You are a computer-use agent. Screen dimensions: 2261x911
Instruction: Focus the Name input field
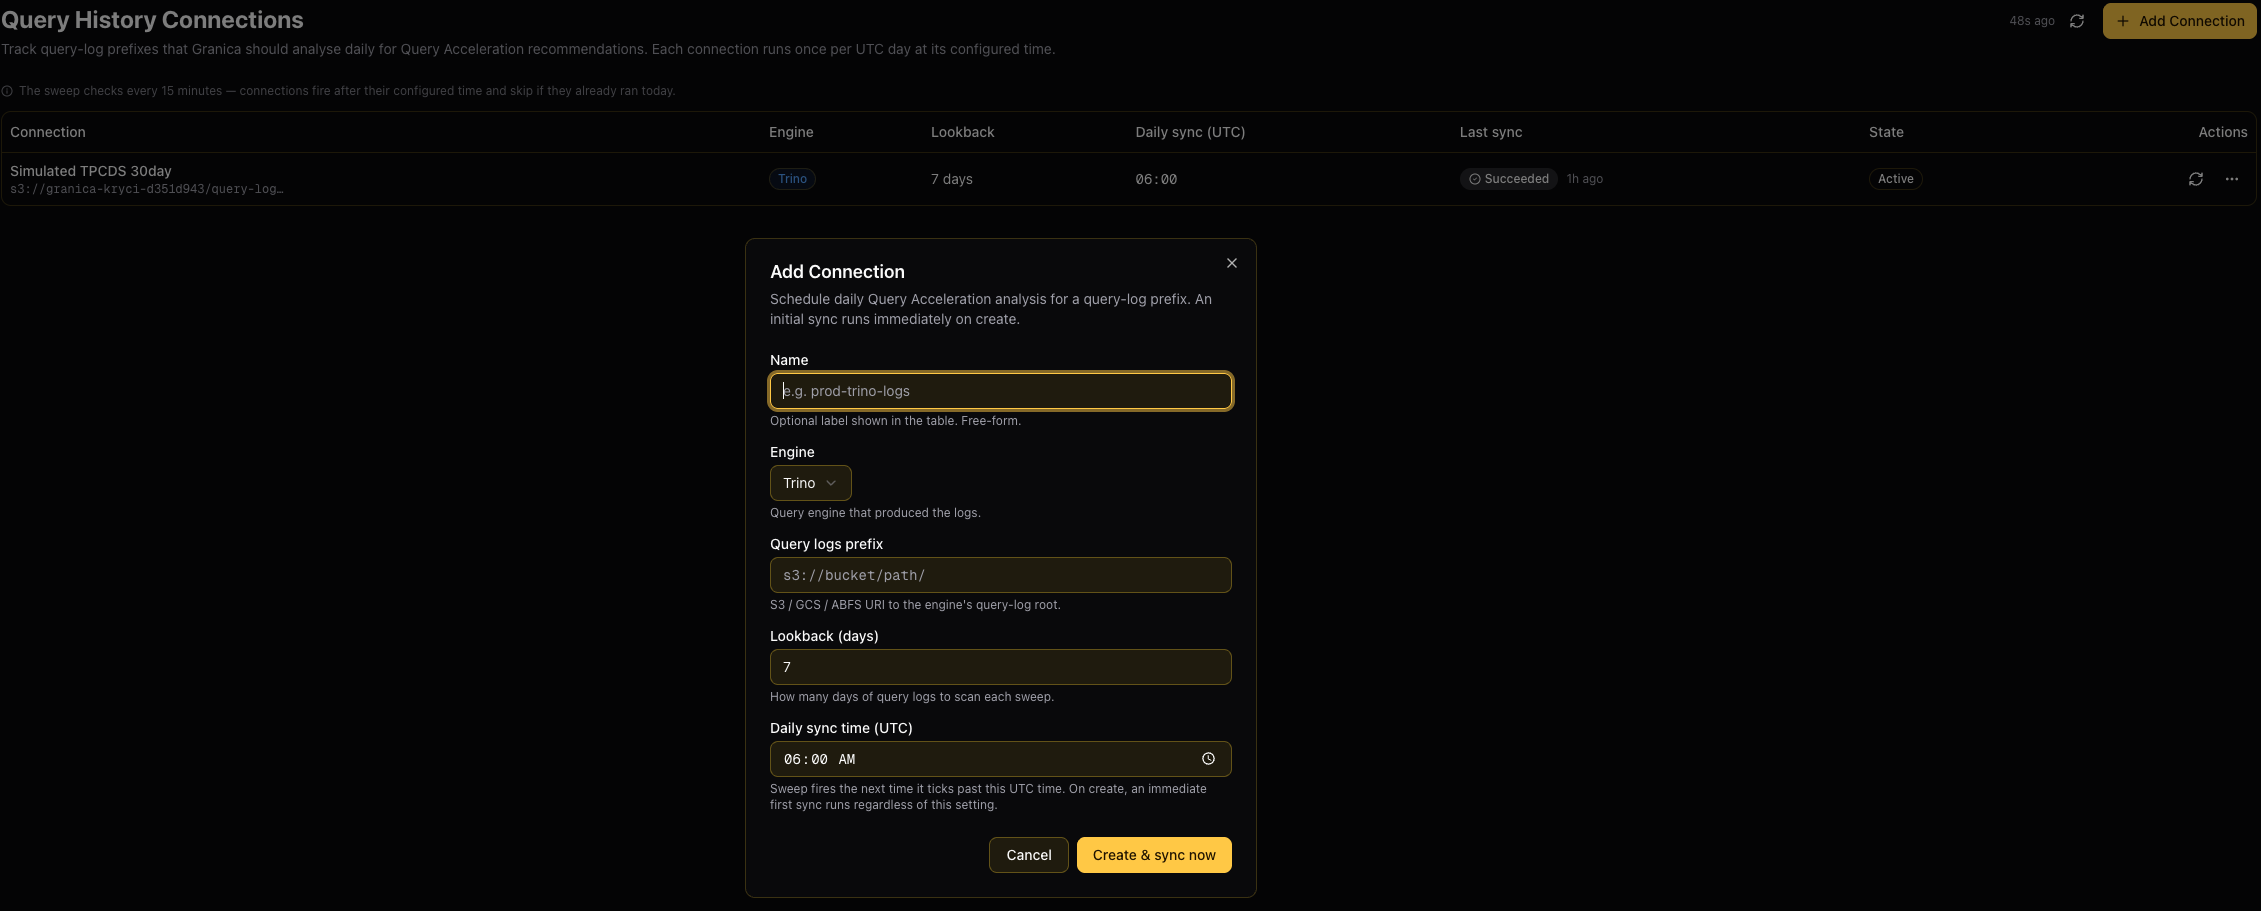(1000, 391)
